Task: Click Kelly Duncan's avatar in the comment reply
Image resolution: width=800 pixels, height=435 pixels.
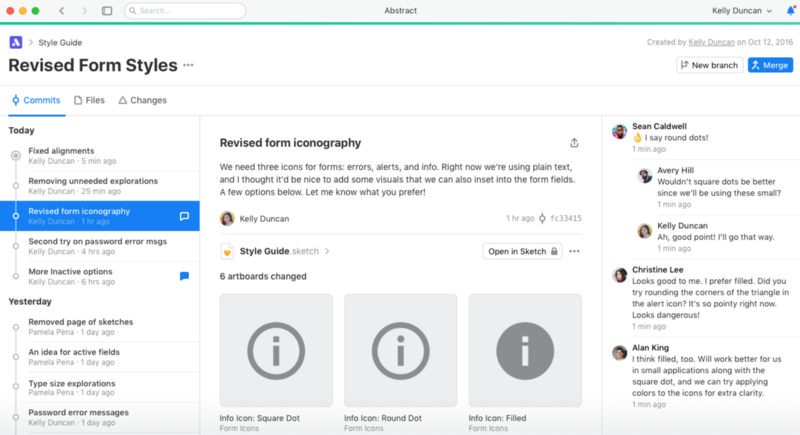Action: [645, 231]
